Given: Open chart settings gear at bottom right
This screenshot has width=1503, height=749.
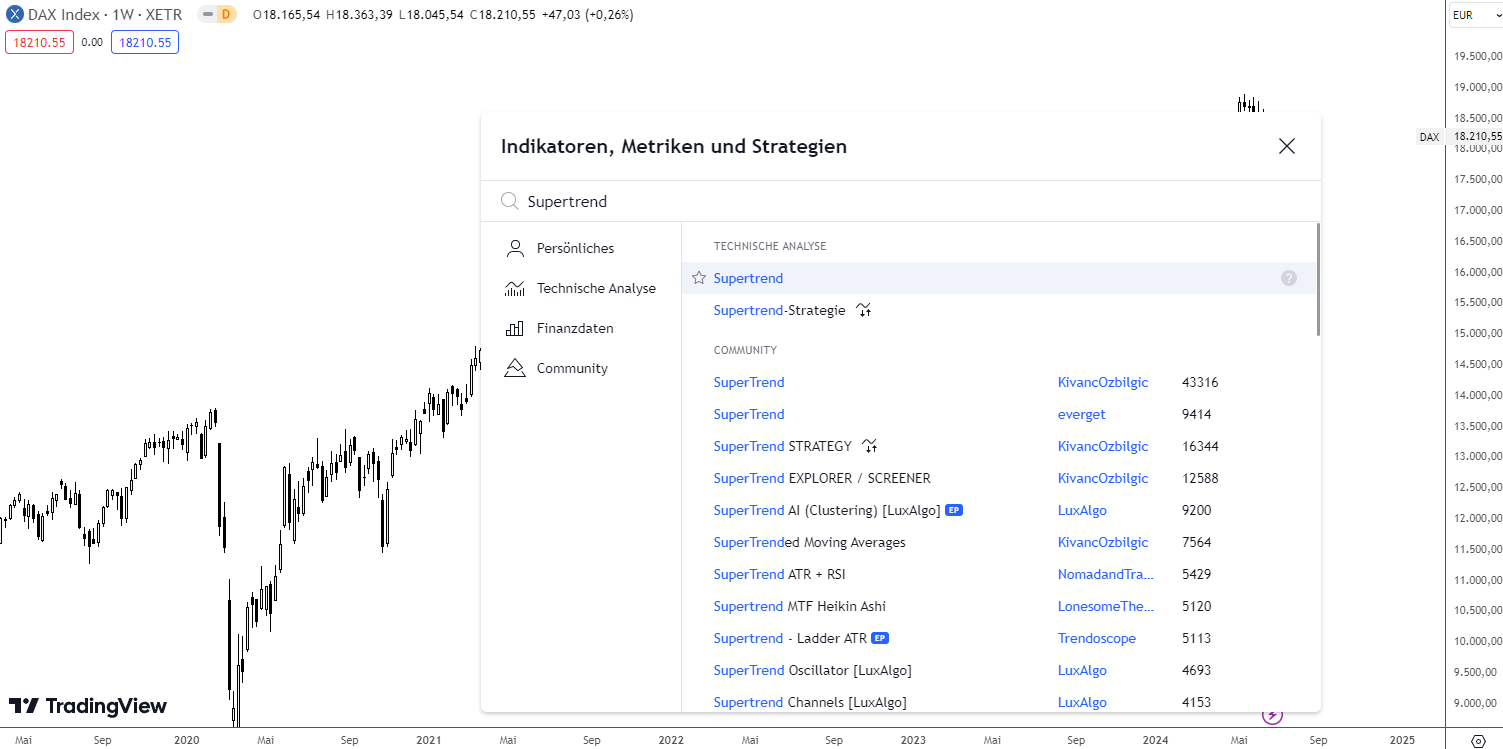Looking at the screenshot, I should [x=1479, y=740].
